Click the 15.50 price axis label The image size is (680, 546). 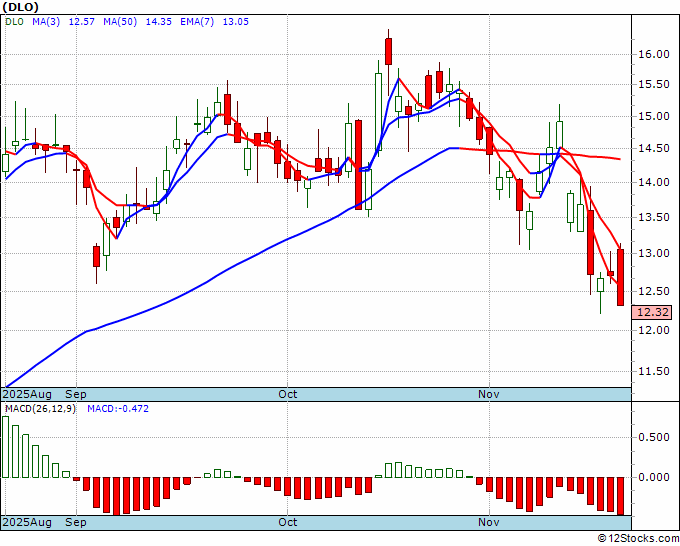(654, 85)
